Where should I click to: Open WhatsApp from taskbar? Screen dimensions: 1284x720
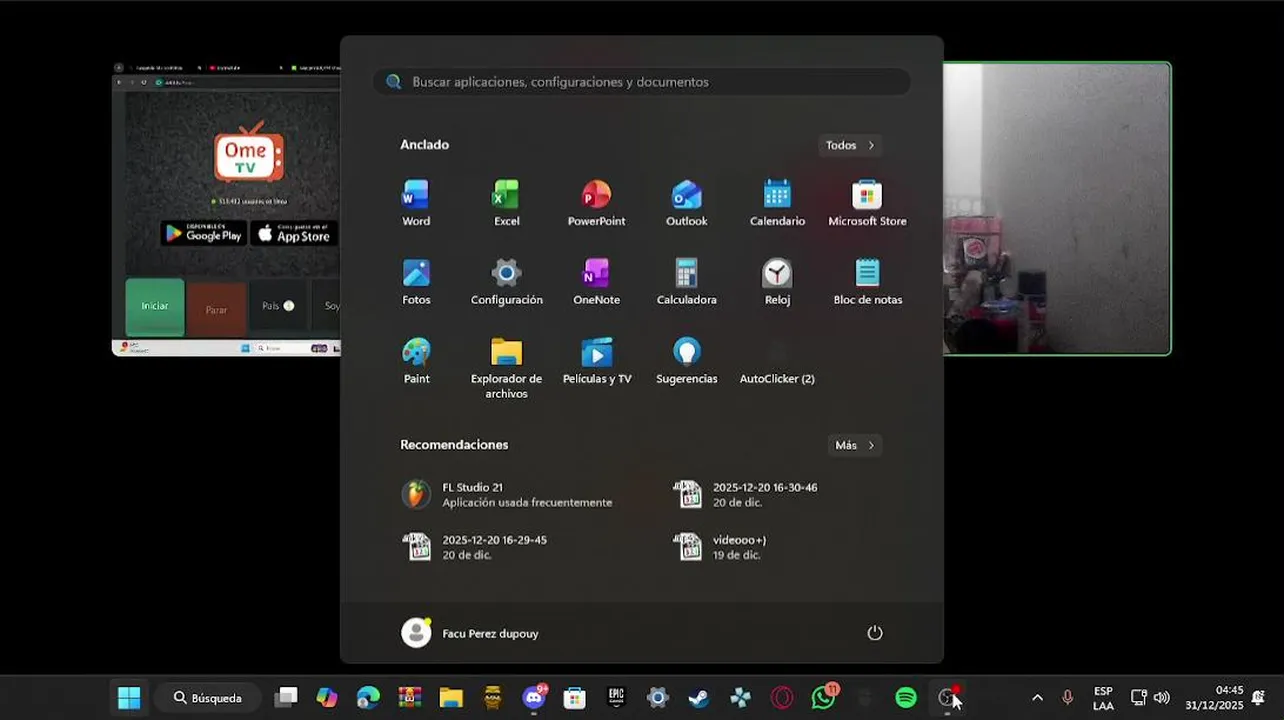824,698
